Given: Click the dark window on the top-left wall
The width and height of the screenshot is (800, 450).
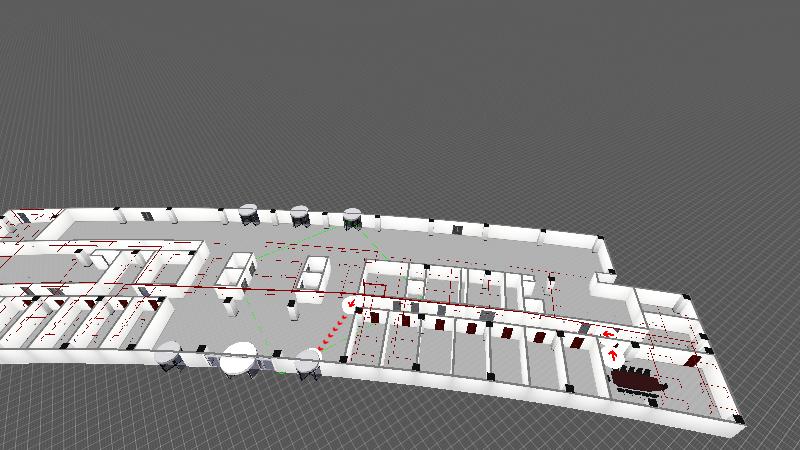Looking at the screenshot, I should [147, 216].
